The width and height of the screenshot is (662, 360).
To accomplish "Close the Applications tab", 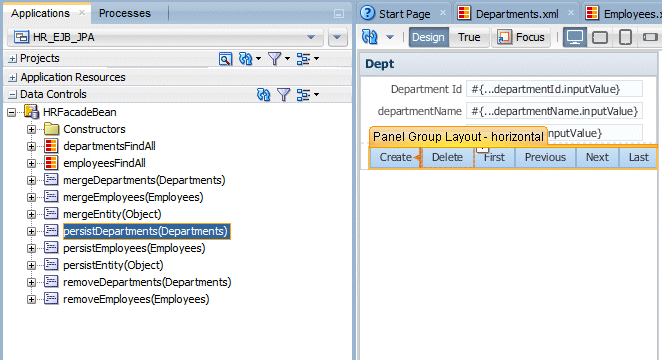I will click(82, 13).
